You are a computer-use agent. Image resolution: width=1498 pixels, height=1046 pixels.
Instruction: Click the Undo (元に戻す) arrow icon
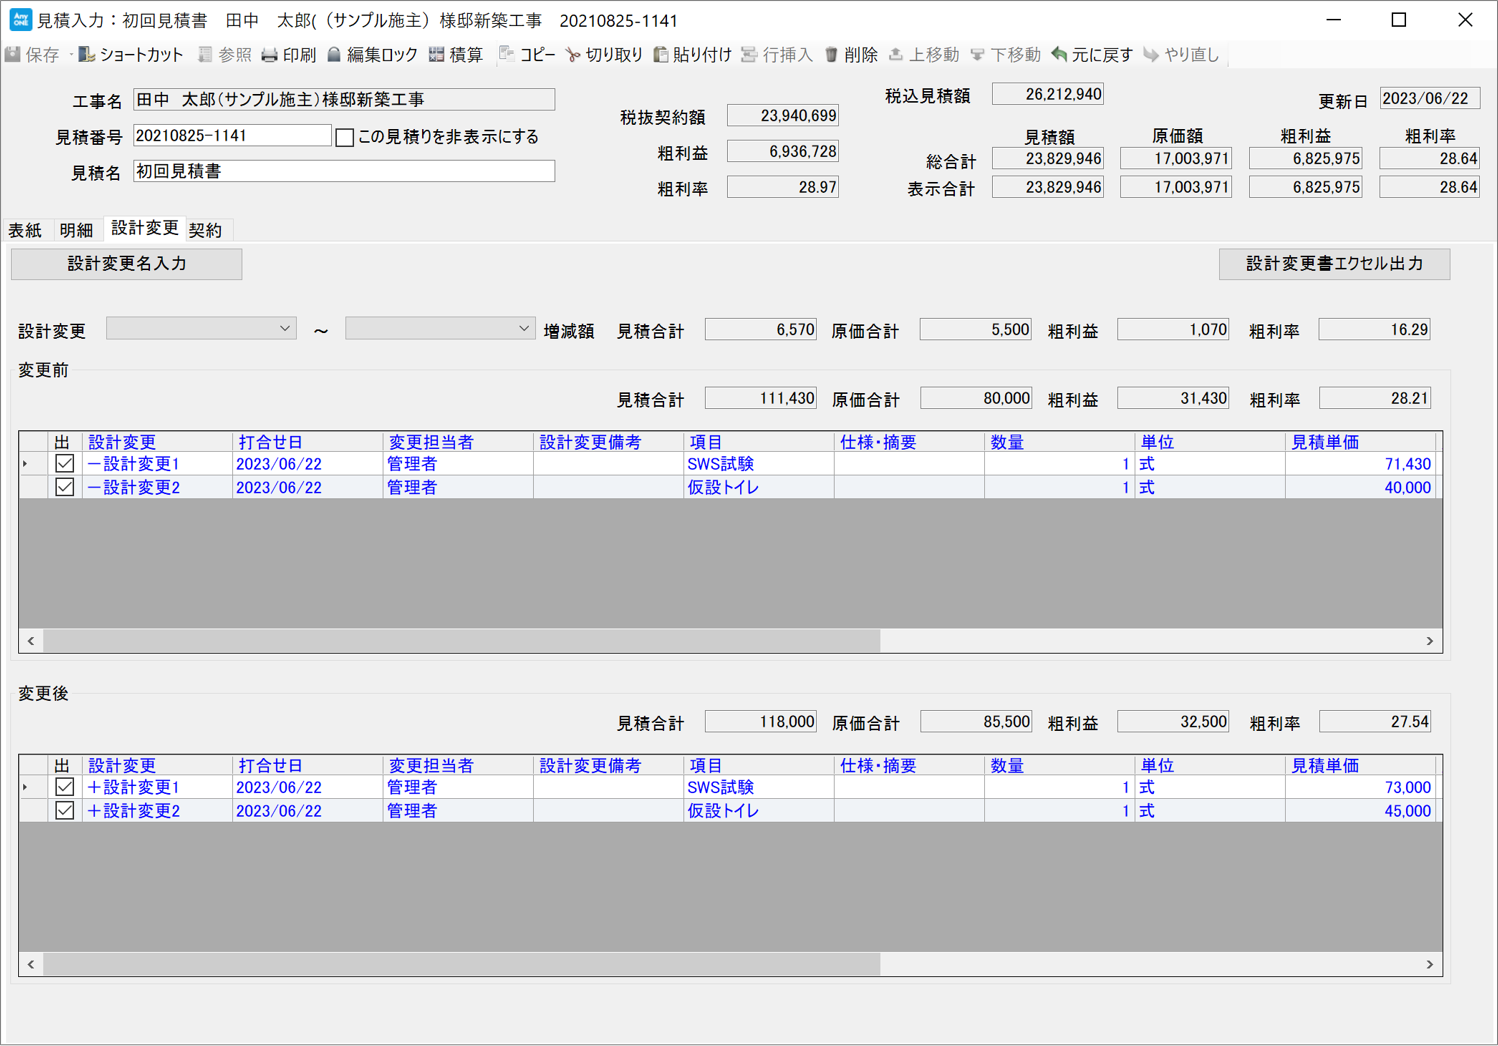1059,55
